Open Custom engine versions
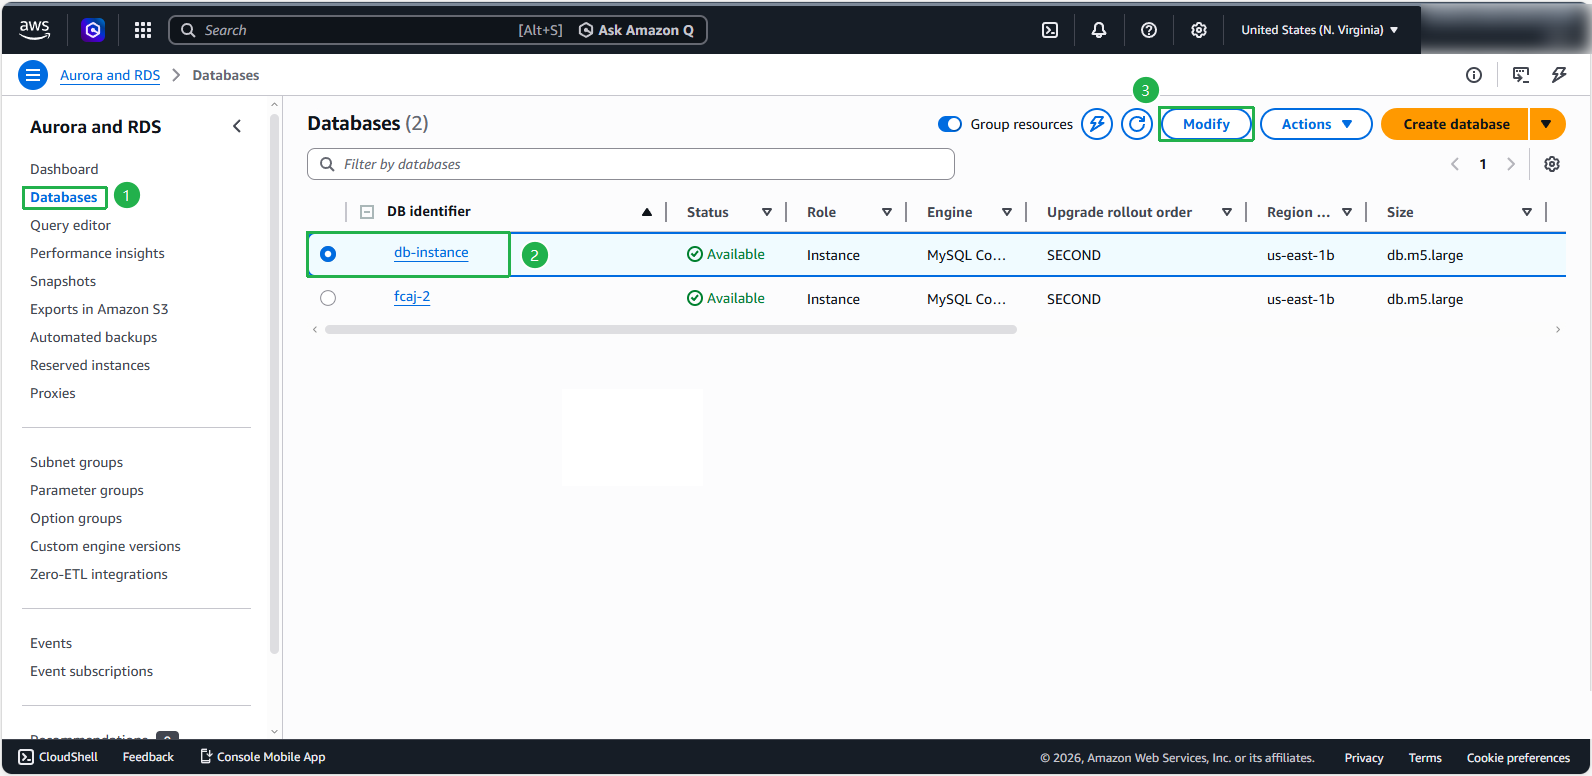 [105, 546]
